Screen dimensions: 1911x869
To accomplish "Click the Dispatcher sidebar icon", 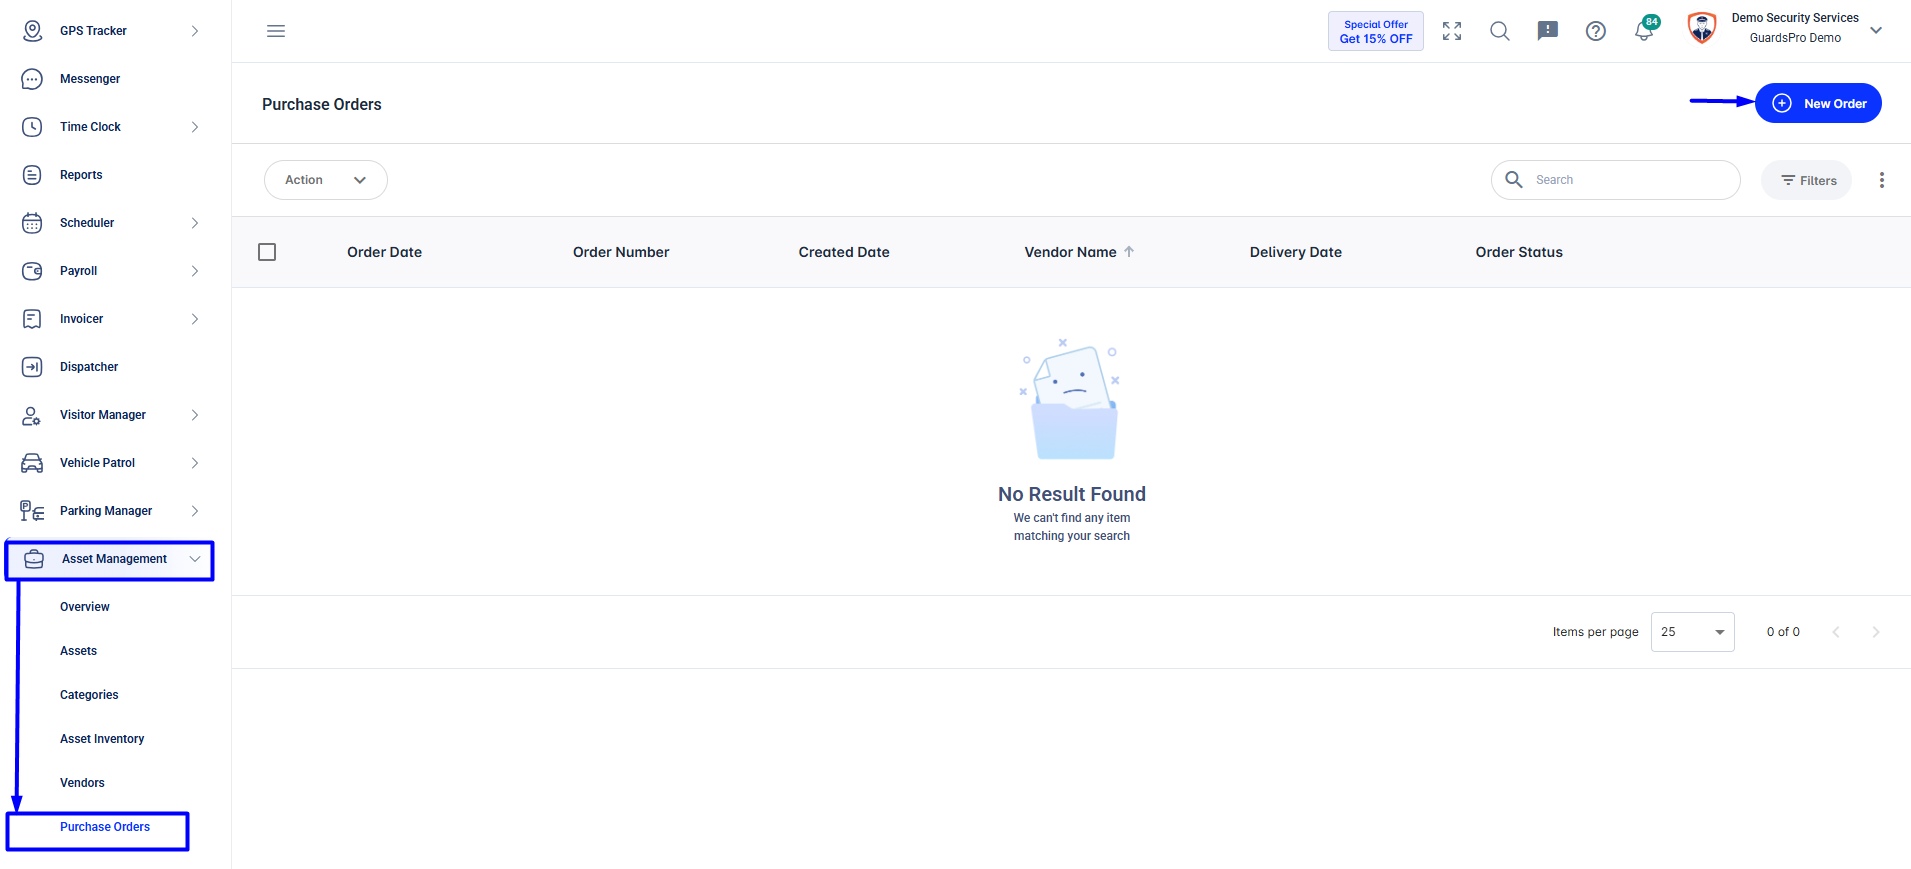I will point(32,367).
